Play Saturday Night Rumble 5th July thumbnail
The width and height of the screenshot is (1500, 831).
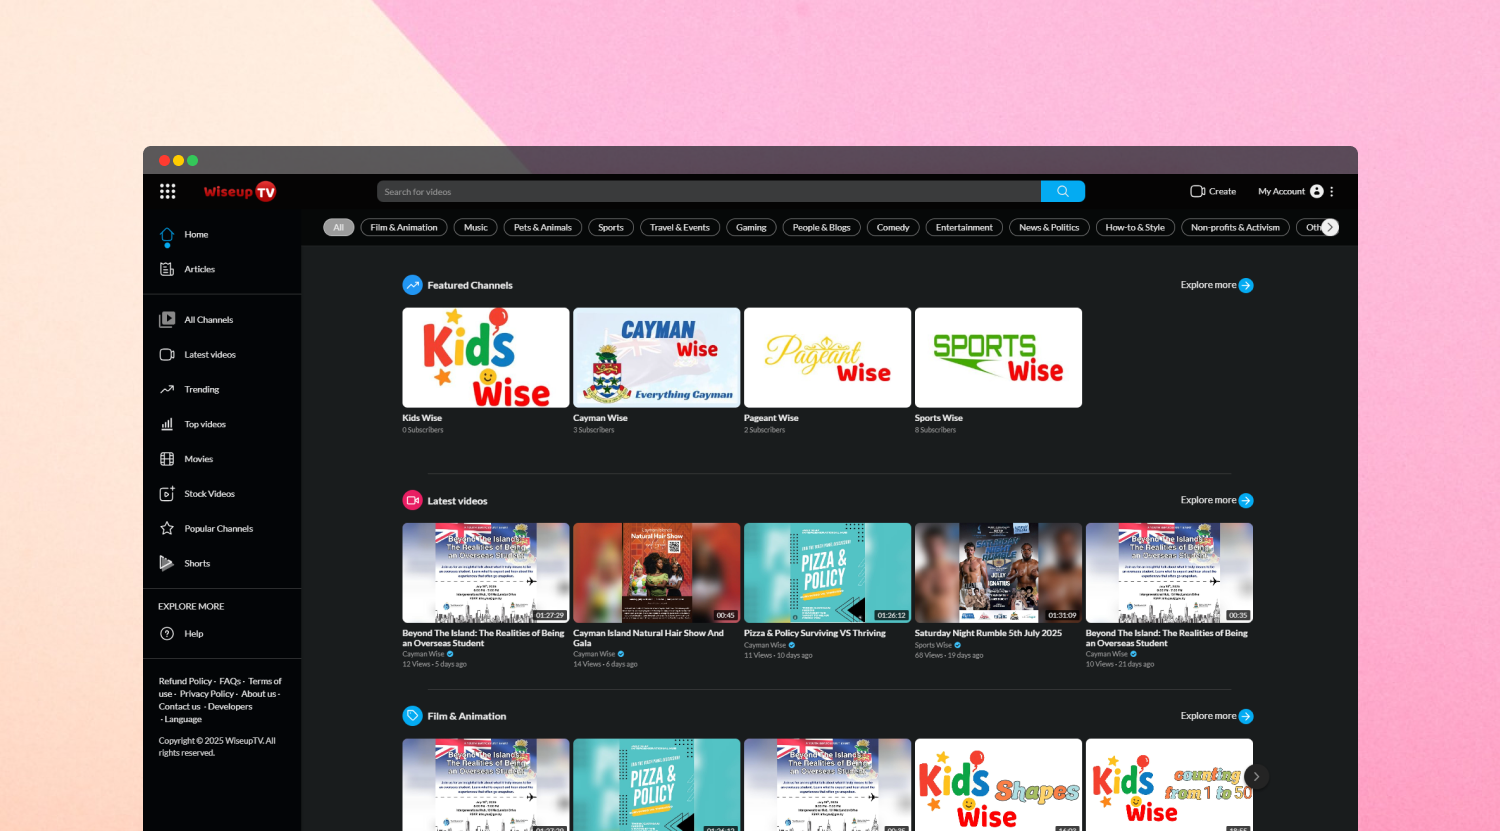(x=998, y=573)
